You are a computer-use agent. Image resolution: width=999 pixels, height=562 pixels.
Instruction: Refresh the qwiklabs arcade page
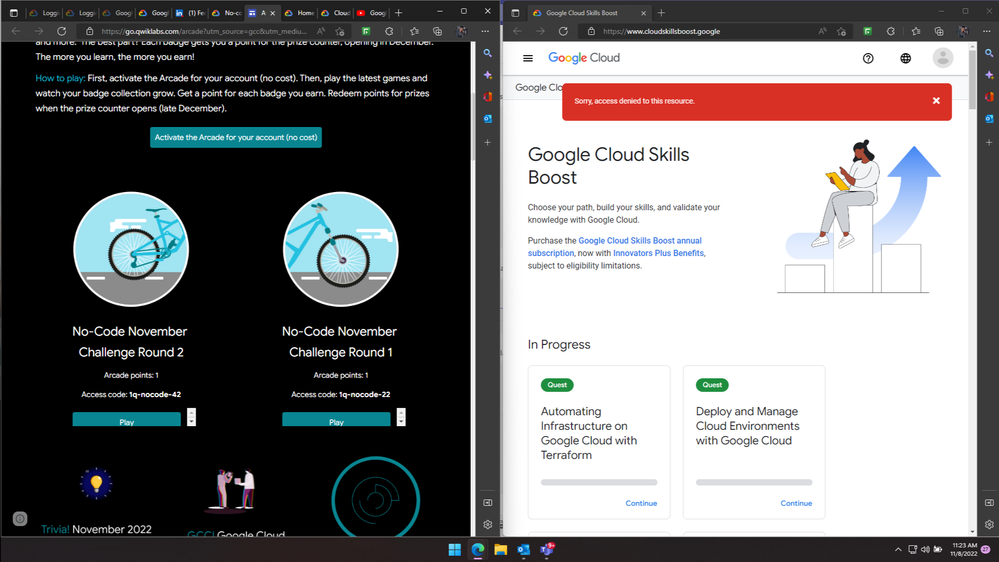point(61,31)
